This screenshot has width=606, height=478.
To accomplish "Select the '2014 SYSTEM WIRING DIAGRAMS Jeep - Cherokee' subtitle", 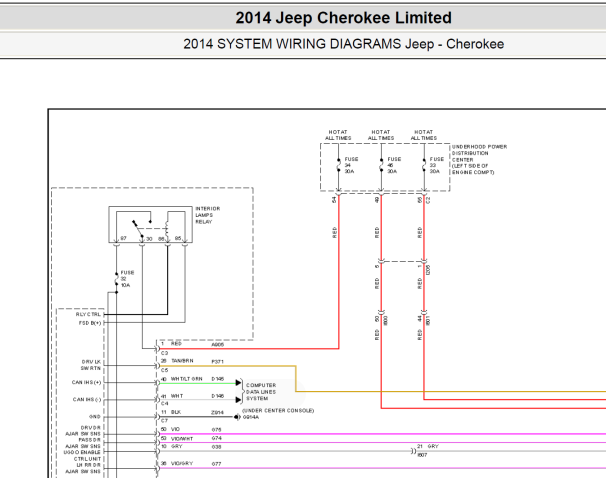I will click(343, 44).
